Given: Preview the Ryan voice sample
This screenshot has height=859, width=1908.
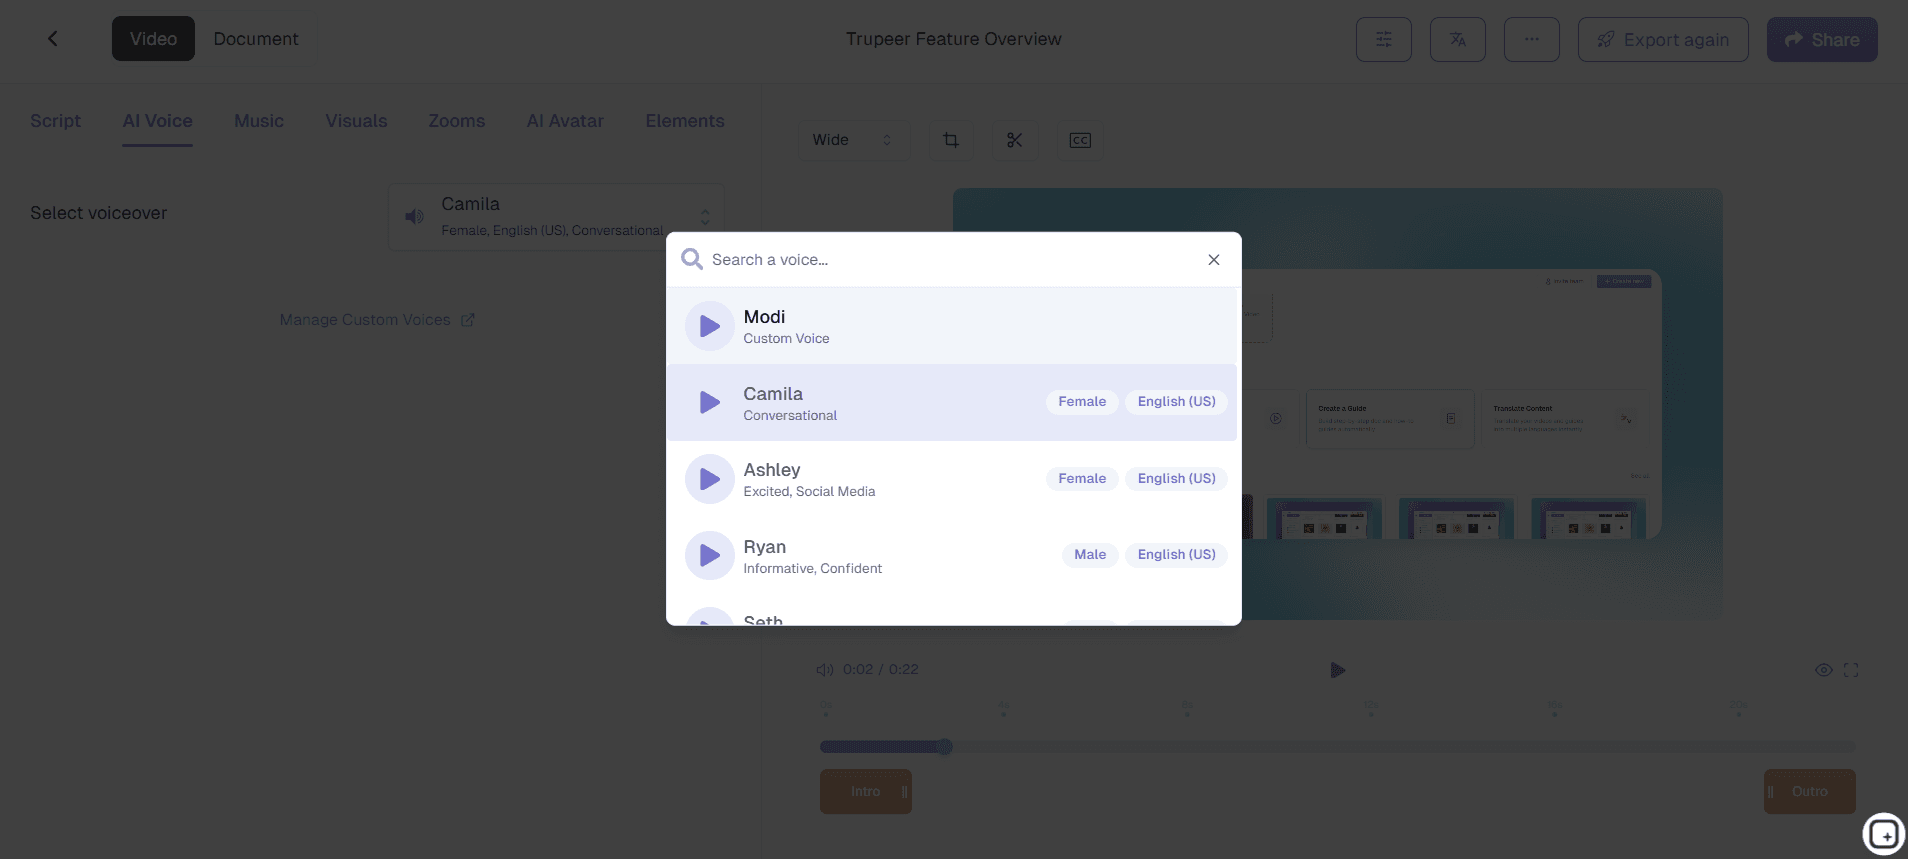Looking at the screenshot, I should pos(710,555).
